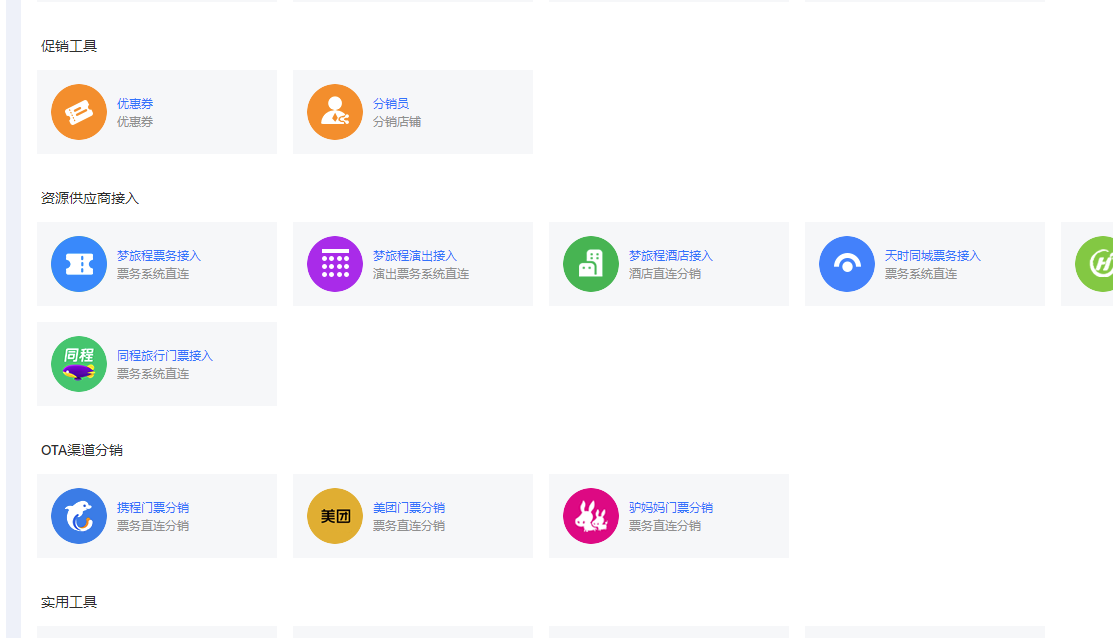The image size is (1113, 638).
Task: Click the orange 优惠券 coupon icon
Action: point(79,112)
